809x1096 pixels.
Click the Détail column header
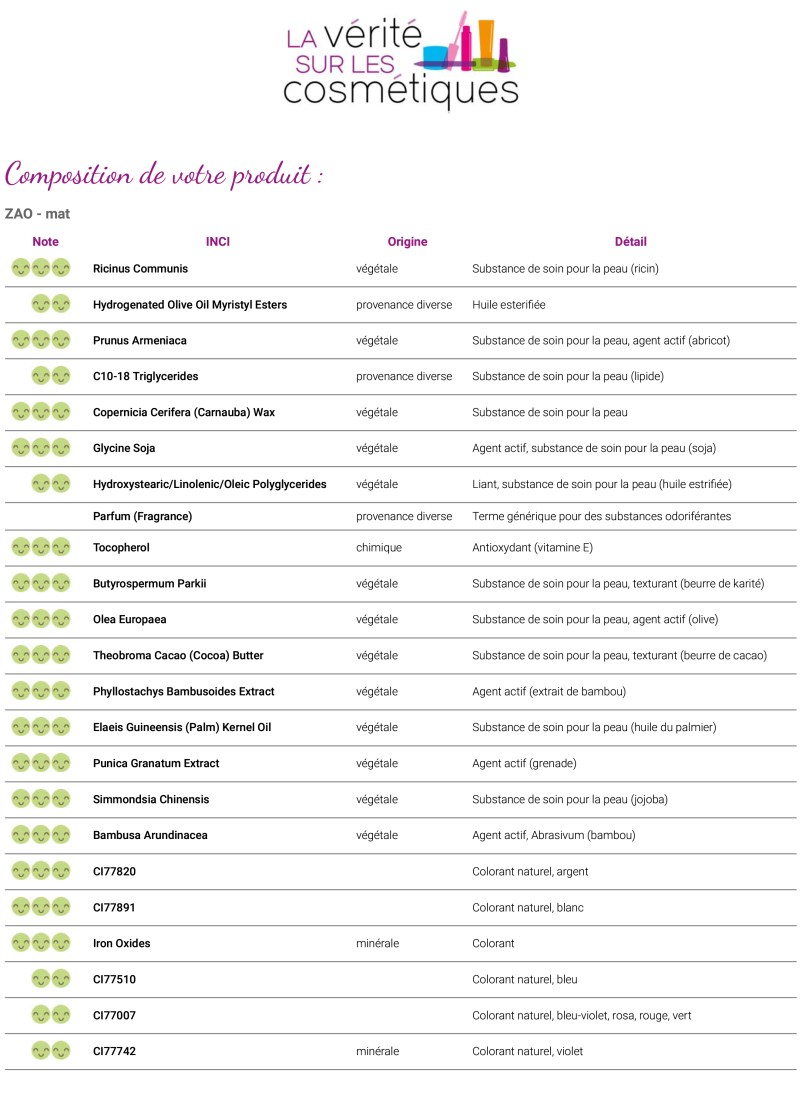pyautogui.click(x=630, y=241)
